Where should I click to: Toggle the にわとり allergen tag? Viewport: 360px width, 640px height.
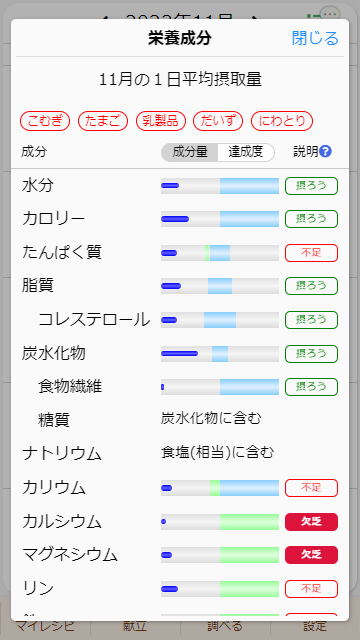pyautogui.click(x=282, y=121)
